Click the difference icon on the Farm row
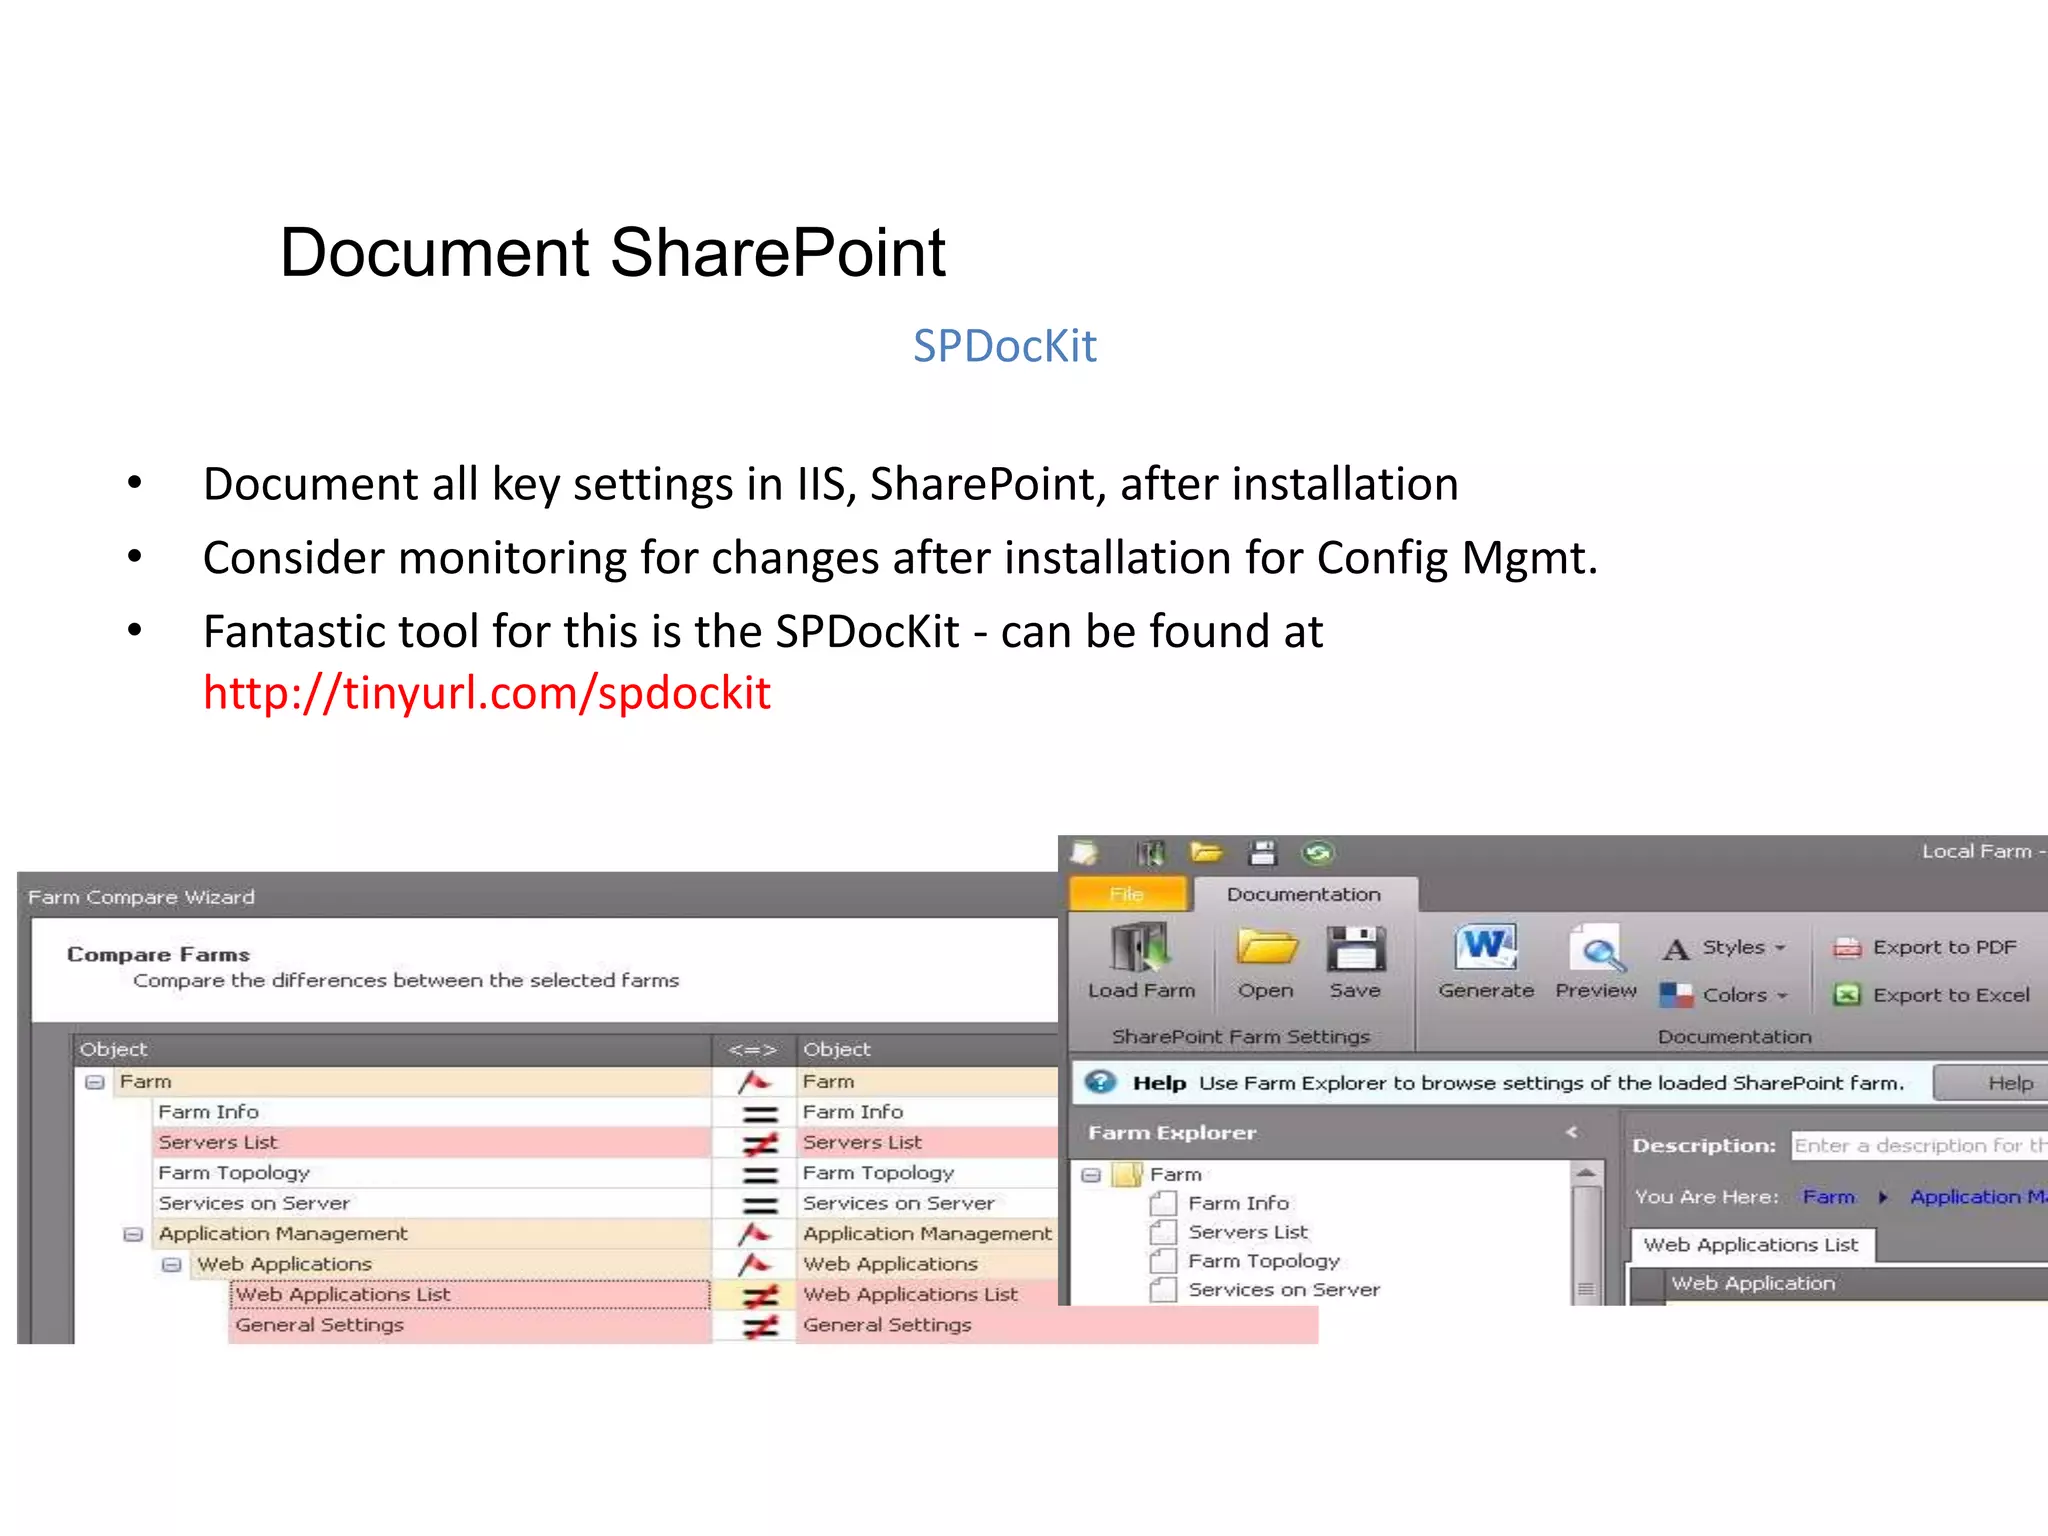The image size is (2048, 1536). pyautogui.click(x=755, y=1081)
